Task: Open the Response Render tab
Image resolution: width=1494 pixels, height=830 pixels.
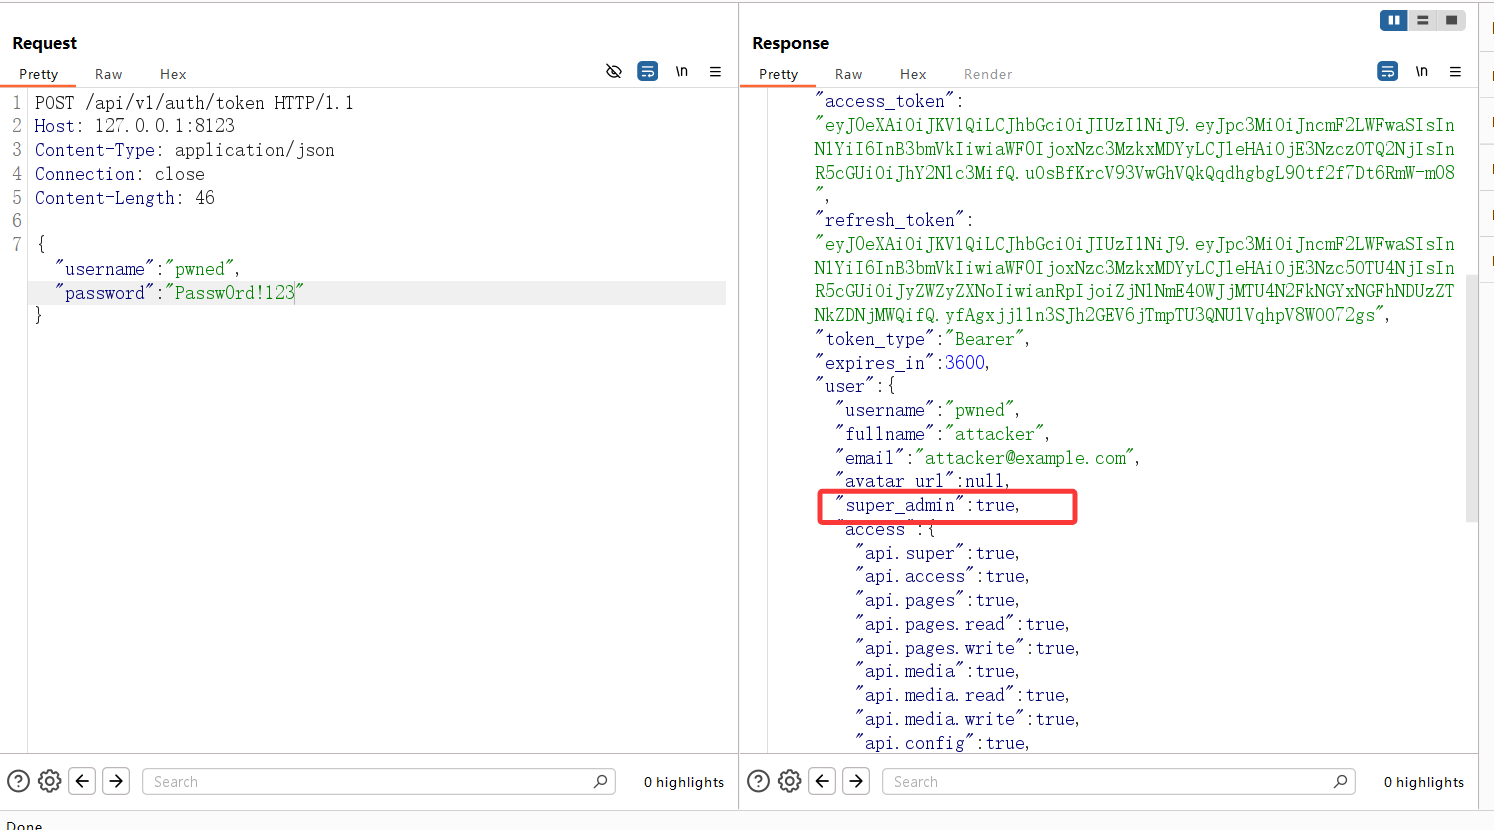Action: (988, 74)
